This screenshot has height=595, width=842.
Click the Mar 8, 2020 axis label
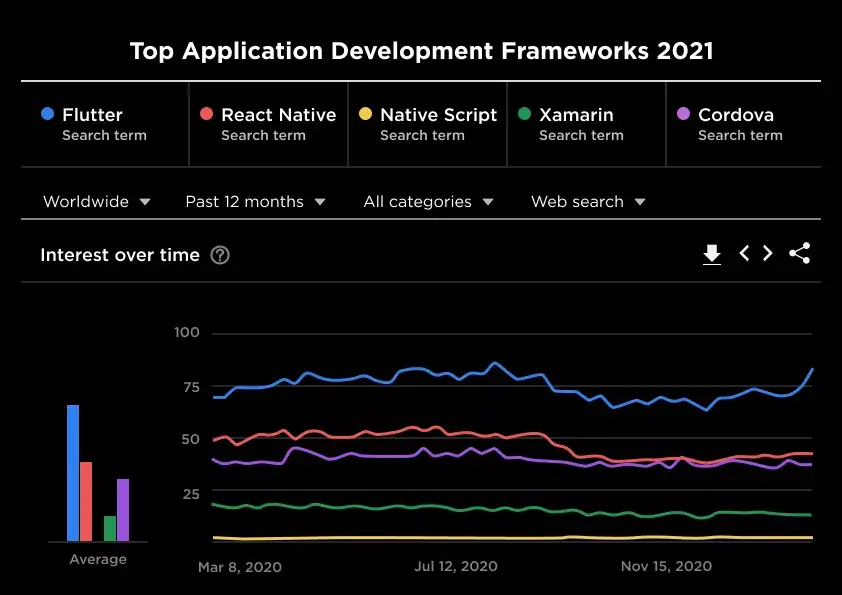[239, 567]
